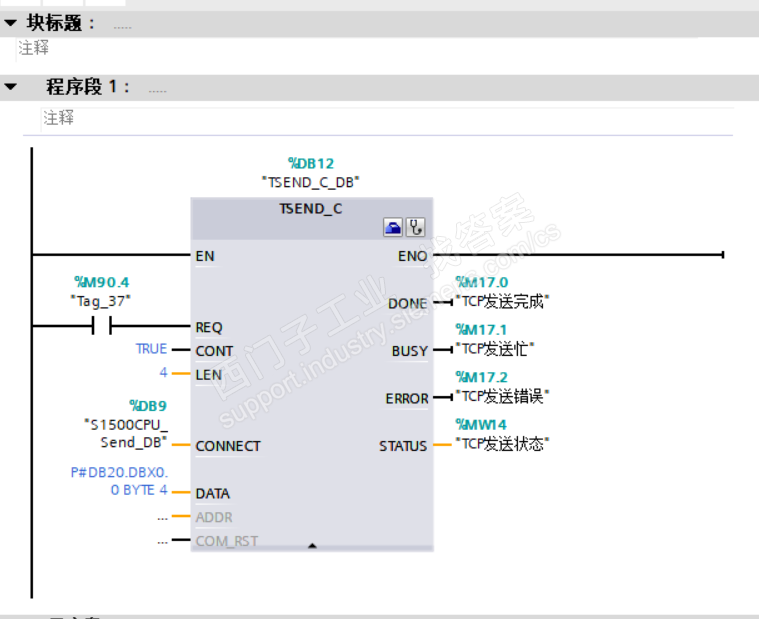This screenshot has width=759, height=619.
Task: Click the BUSY output pin
Action: click(x=410, y=351)
